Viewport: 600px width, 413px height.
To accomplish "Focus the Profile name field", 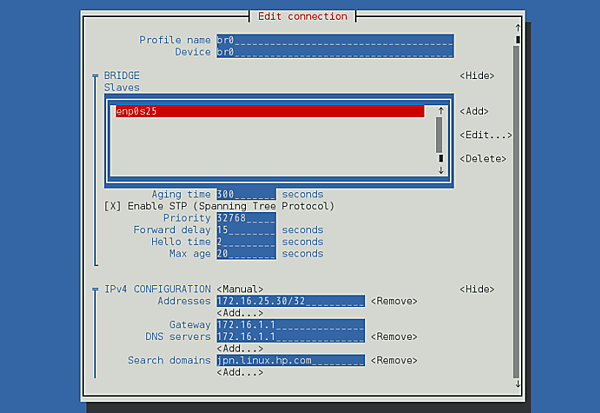I will pyautogui.click(x=334, y=40).
